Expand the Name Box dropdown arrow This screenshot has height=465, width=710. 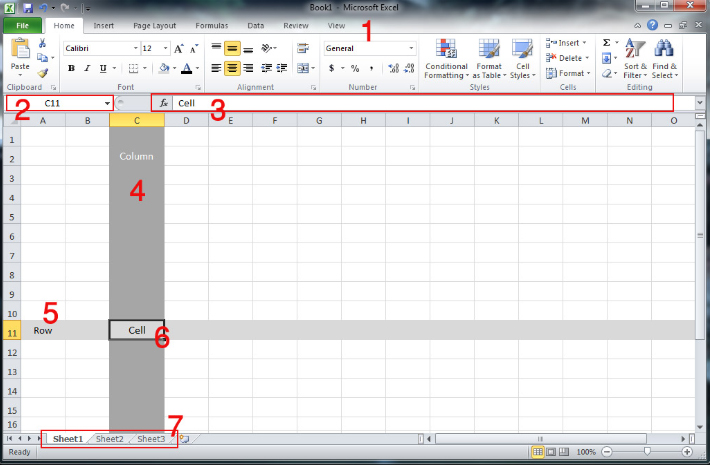[107, 103]
